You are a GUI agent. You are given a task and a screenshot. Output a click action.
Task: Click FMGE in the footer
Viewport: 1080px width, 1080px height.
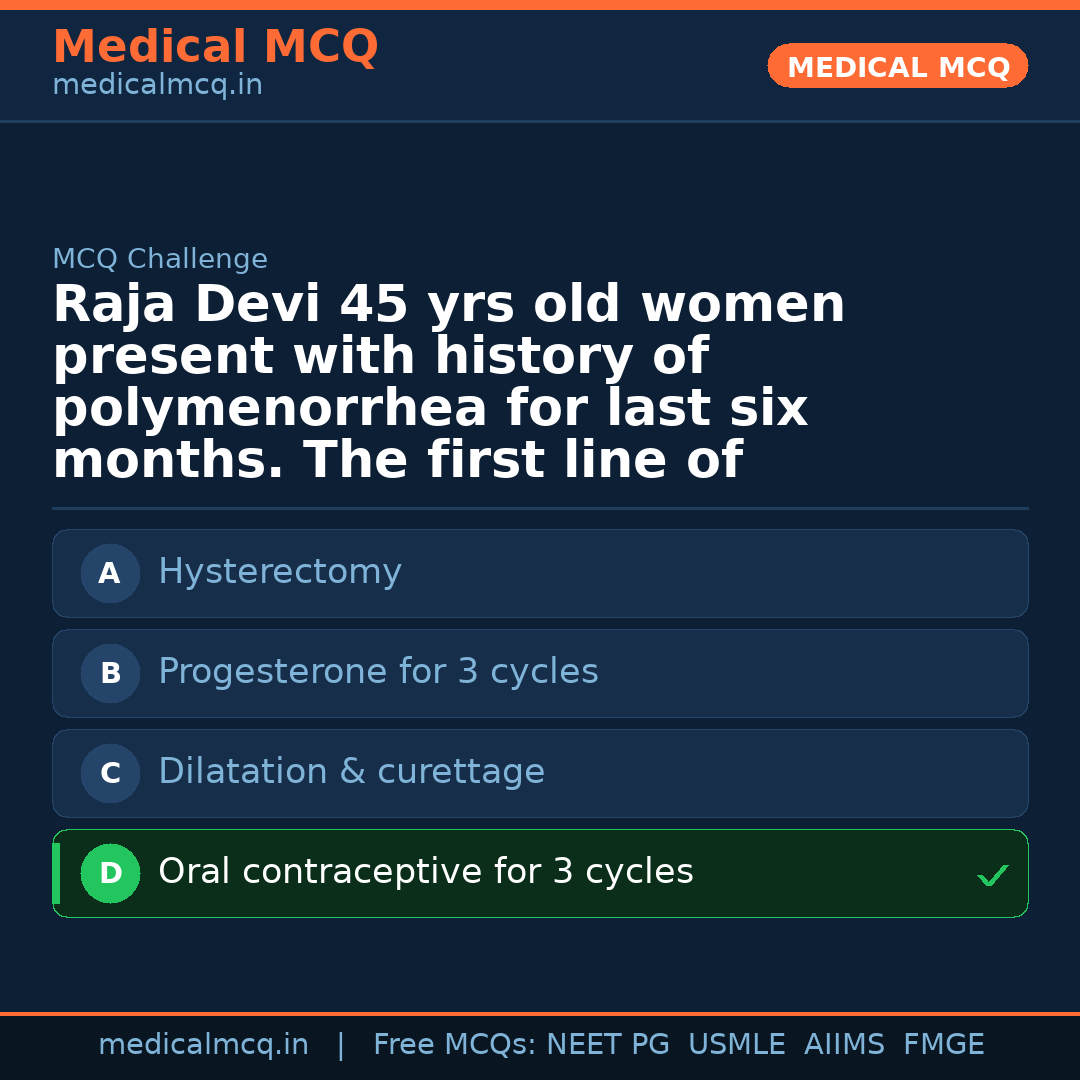tap(943, 1045)
